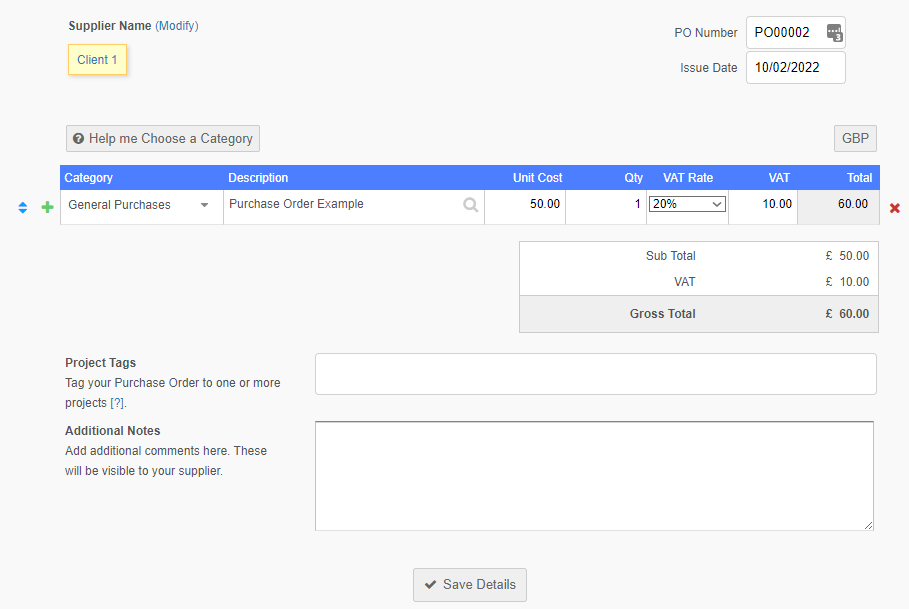
Task: Click the Qty input field
Action: [x=606, y=205]
